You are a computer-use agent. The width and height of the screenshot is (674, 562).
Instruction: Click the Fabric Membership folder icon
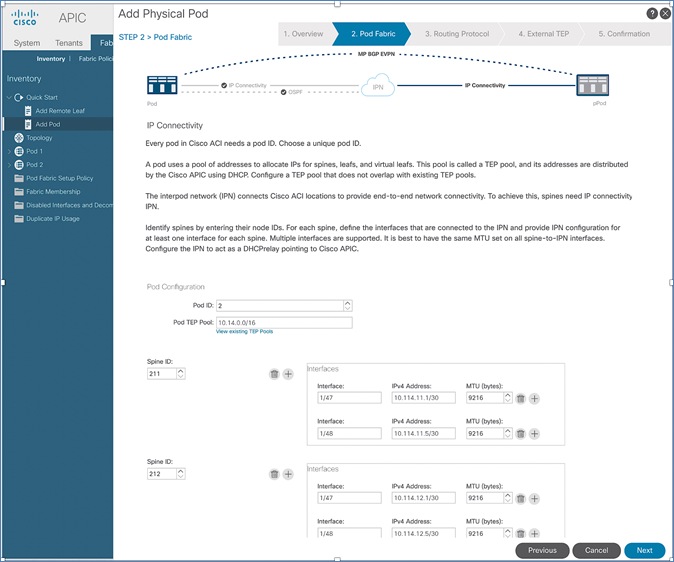point(19,192)
